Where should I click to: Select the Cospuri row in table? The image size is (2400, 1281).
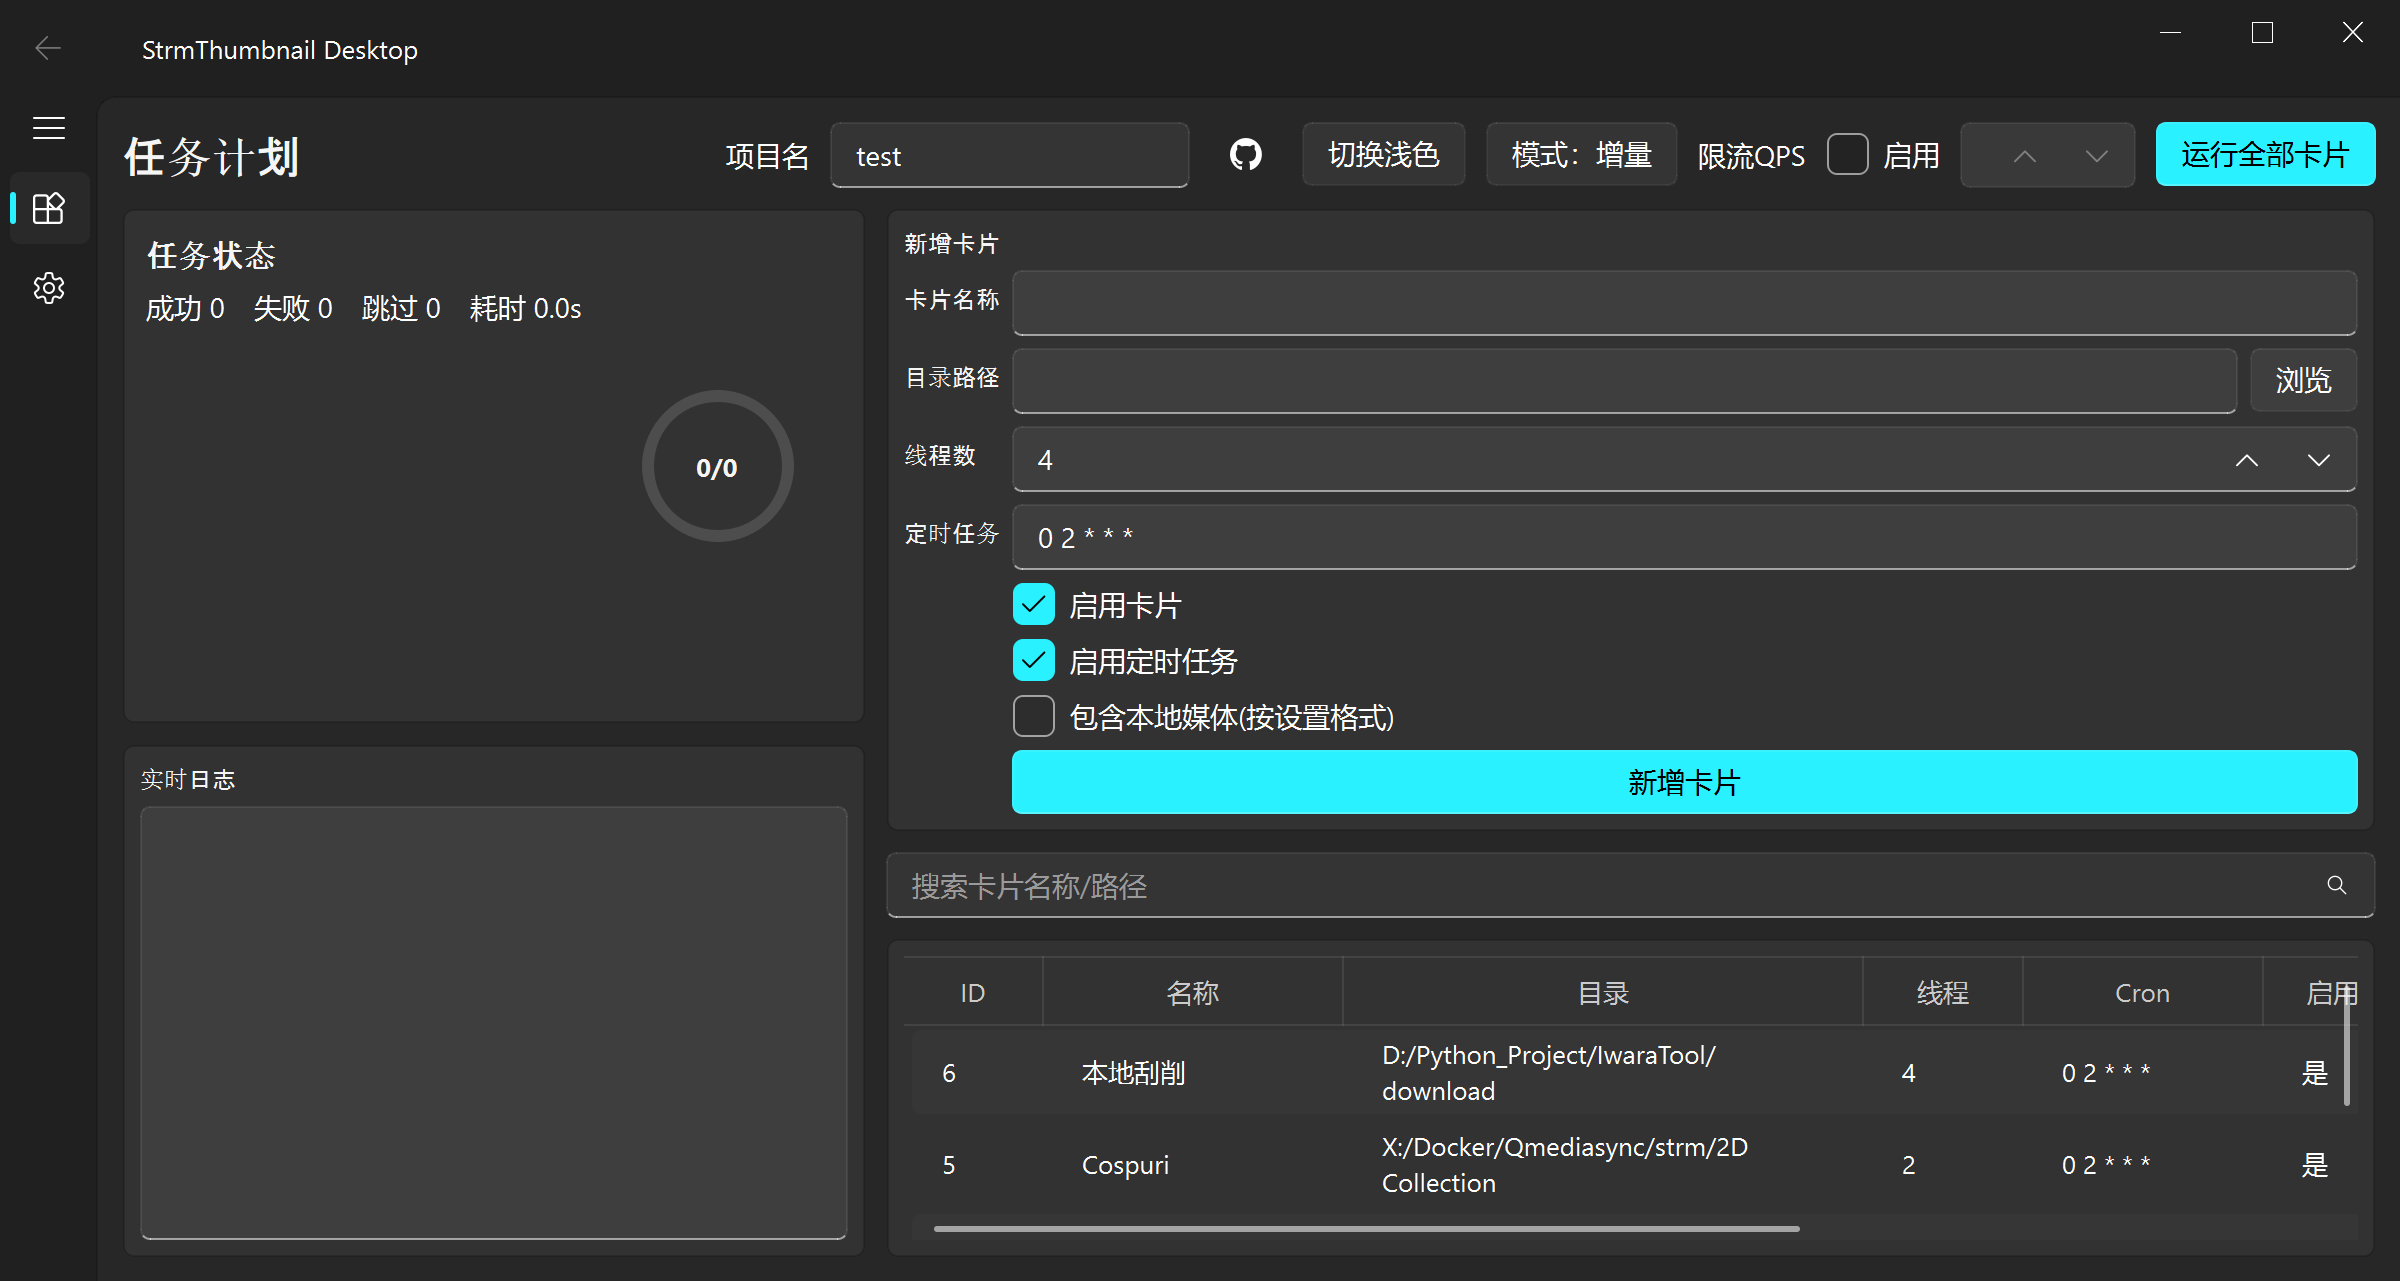(x=1125, y=1165)
